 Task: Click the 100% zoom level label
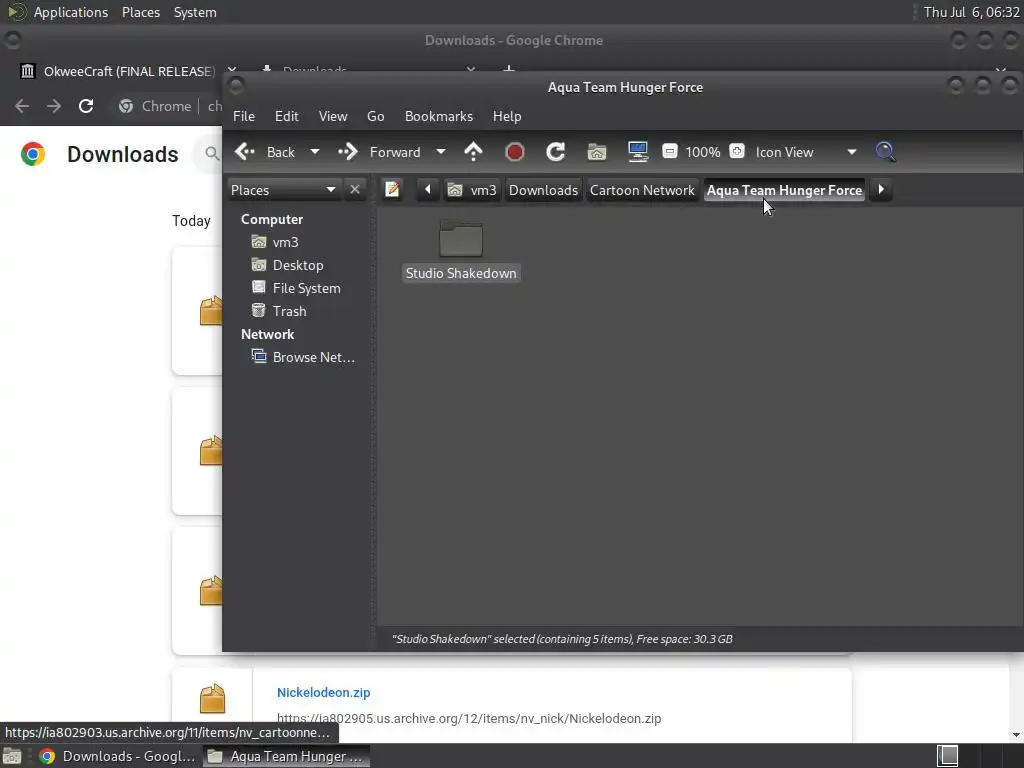tap(703, 152)
